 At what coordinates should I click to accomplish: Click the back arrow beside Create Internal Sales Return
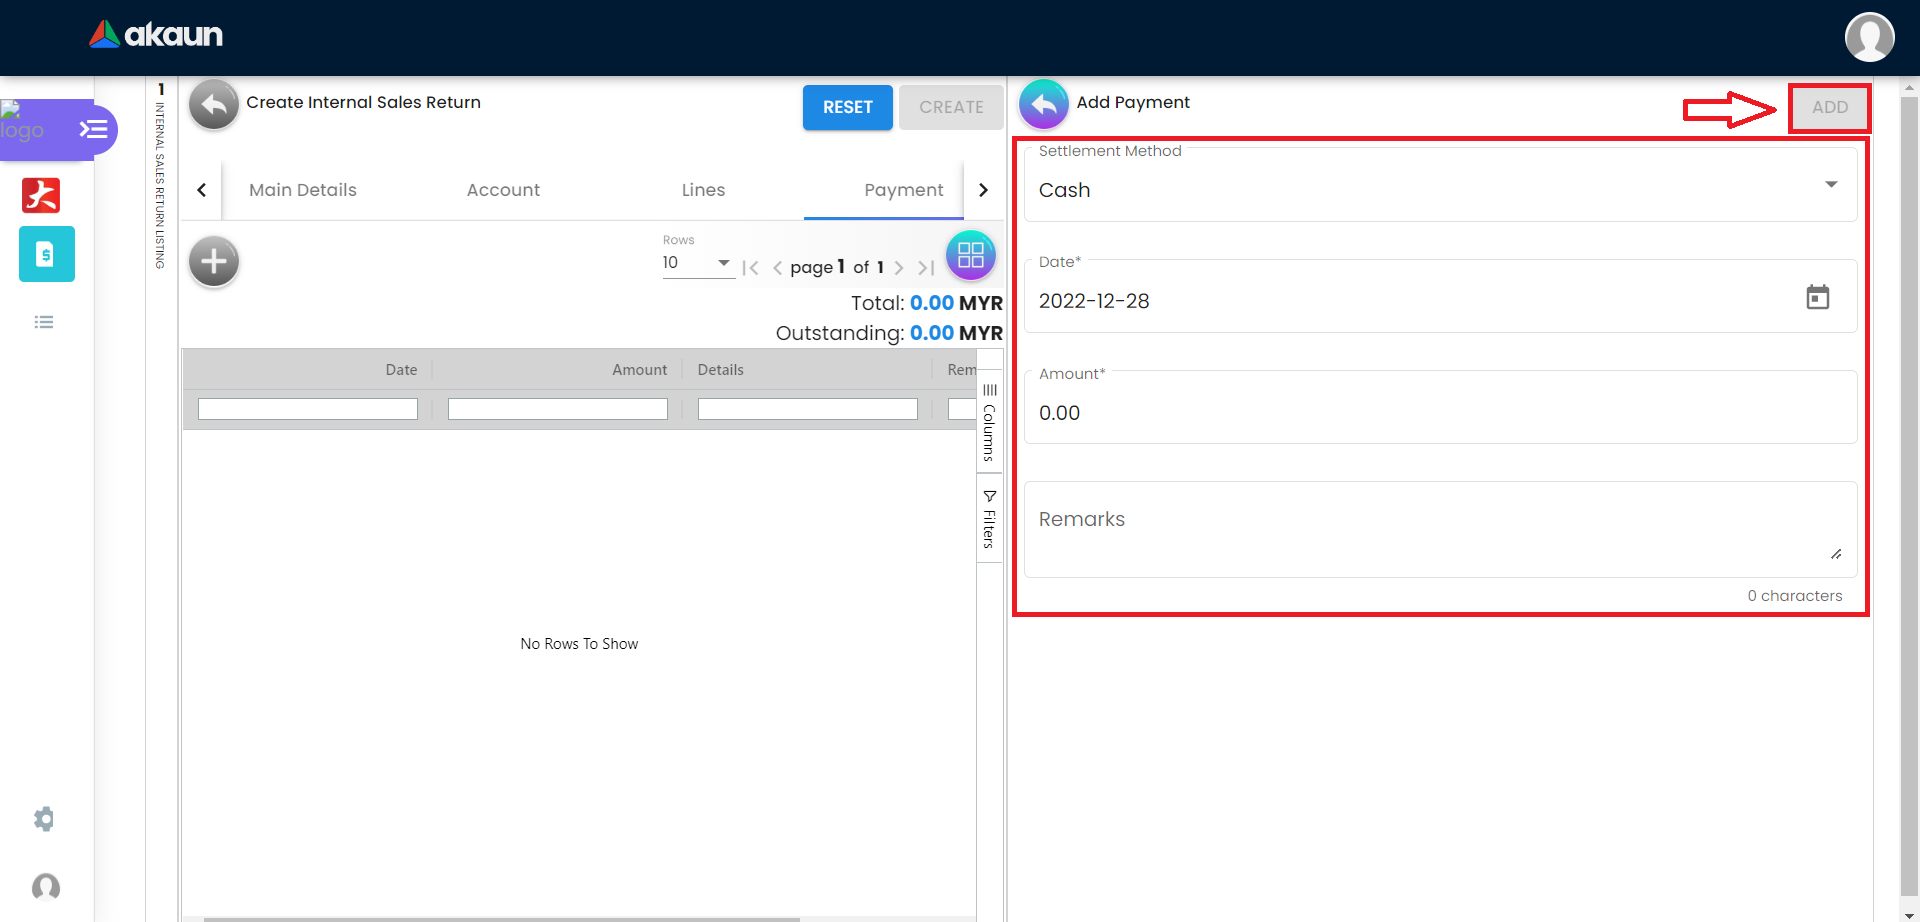[x=214, y=104]
